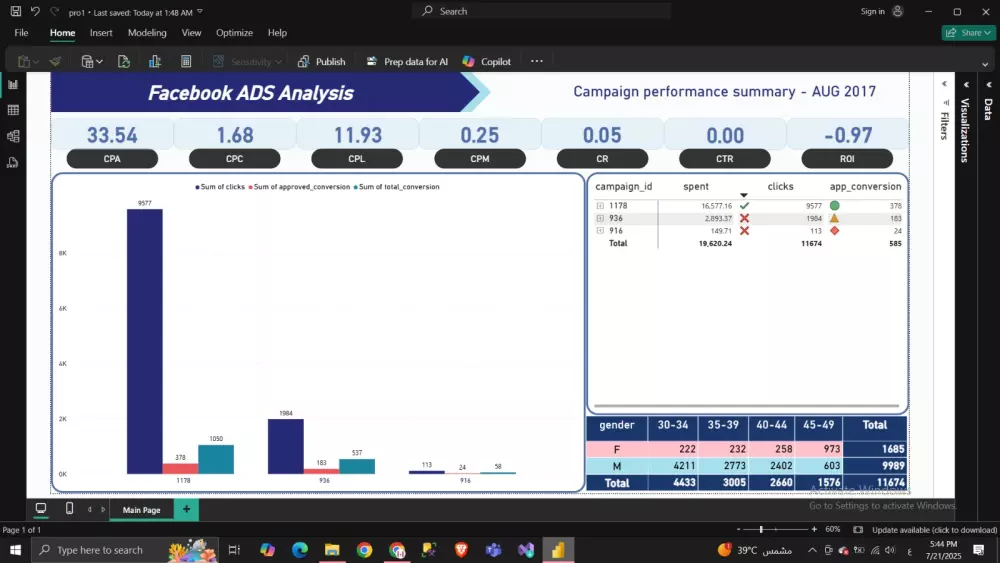Viewport: 1000px width, 563px height.
Task: Expand the Visualizations pane
Action: pos(966,84)
